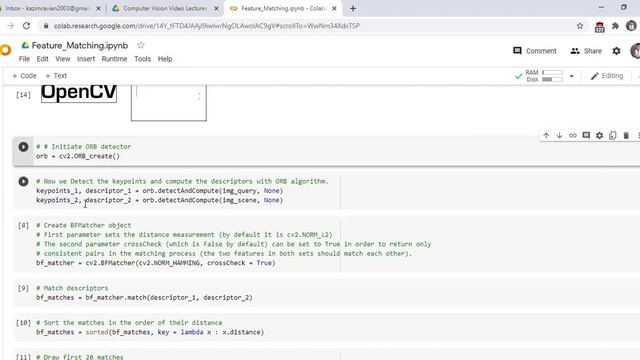
Task: Switch to Computer Vision Video Lecture tab
Action: tap(165, 8)
